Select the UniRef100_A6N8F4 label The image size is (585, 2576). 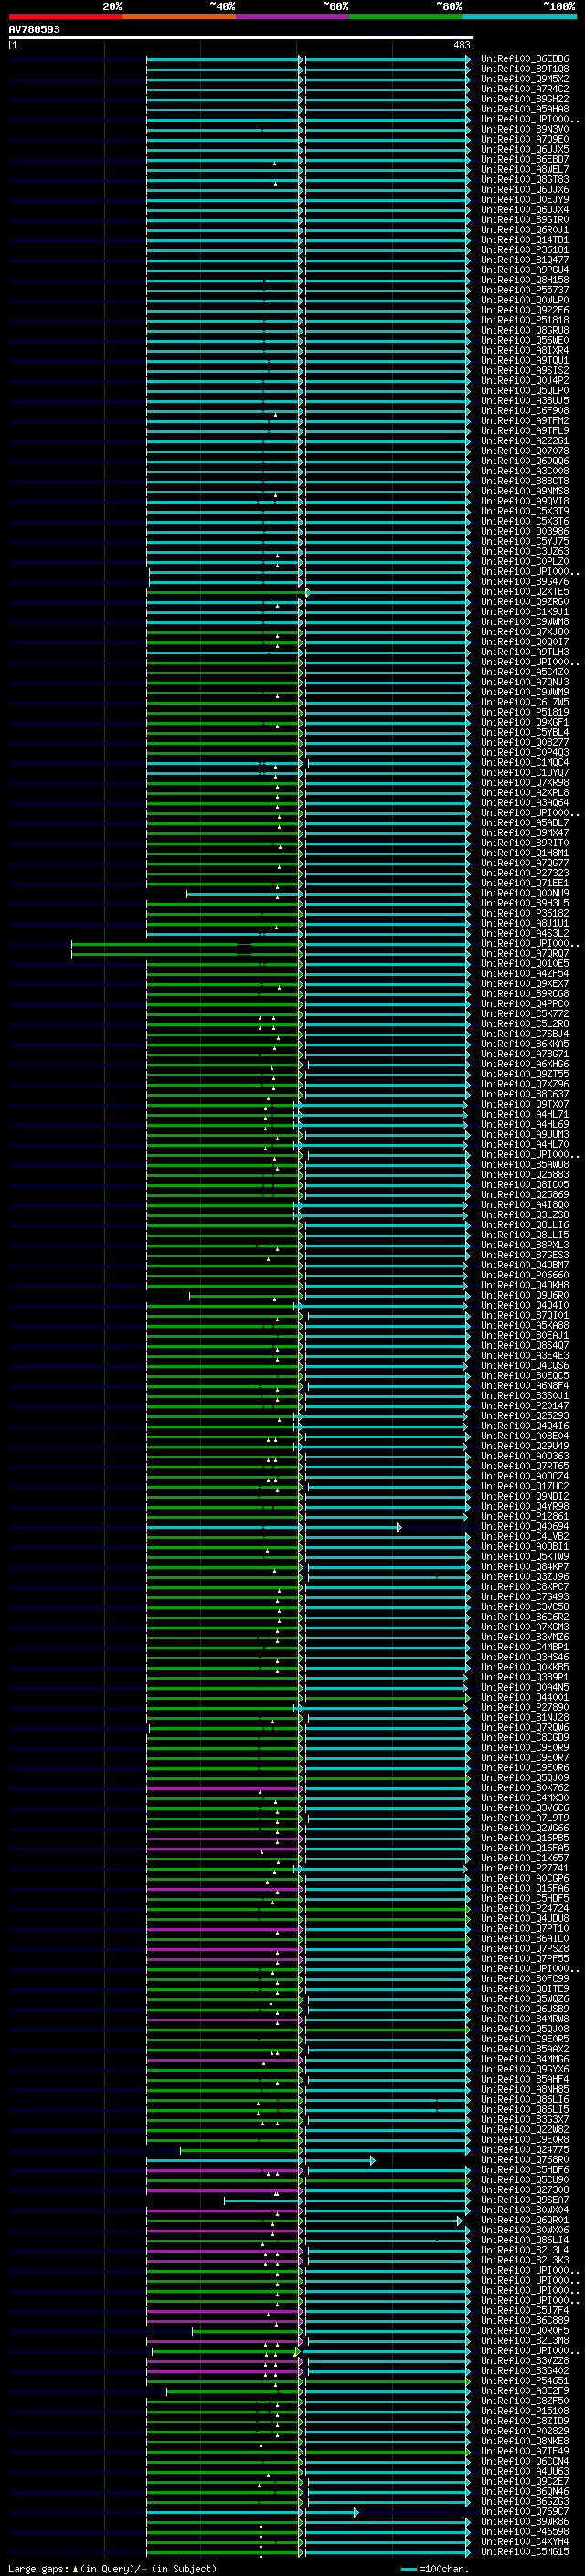(x=524, y=1385)
